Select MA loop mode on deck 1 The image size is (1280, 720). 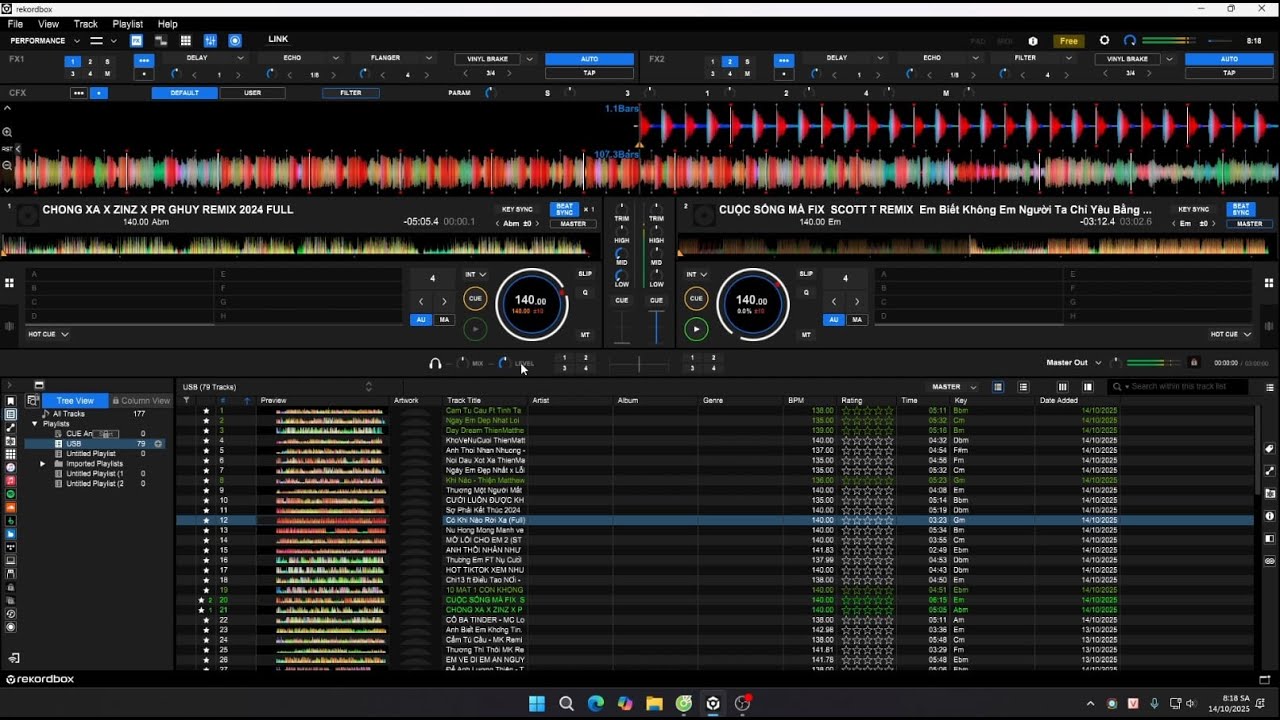tap(444, 320)
